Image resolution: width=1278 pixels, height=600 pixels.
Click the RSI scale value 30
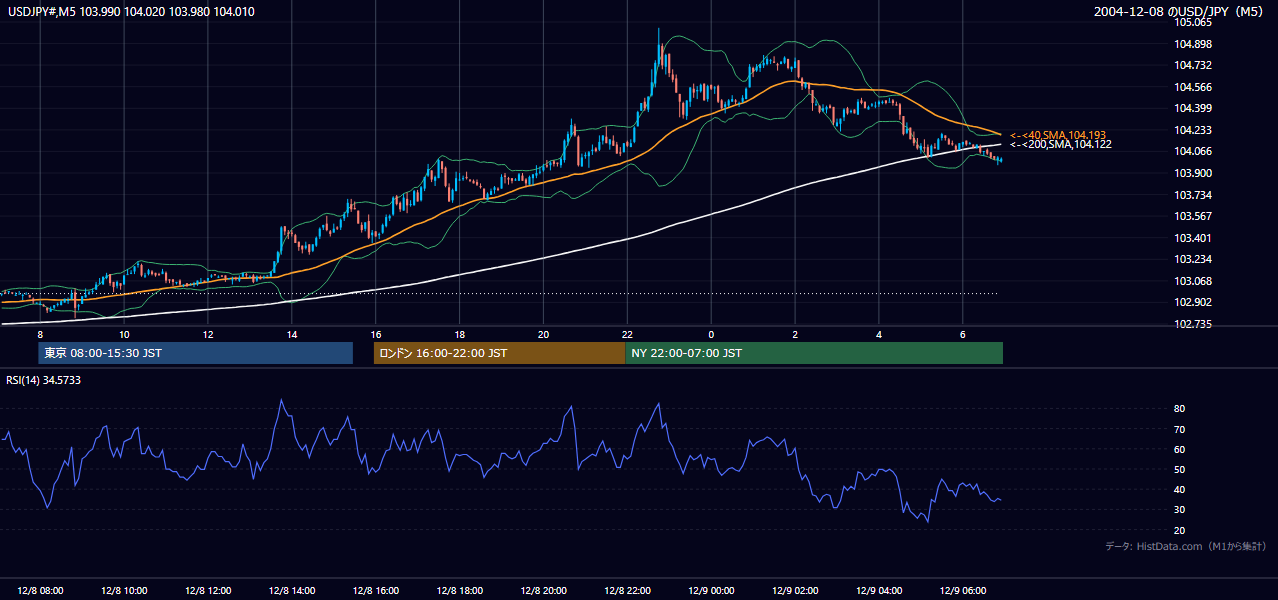click(1180, 510)
